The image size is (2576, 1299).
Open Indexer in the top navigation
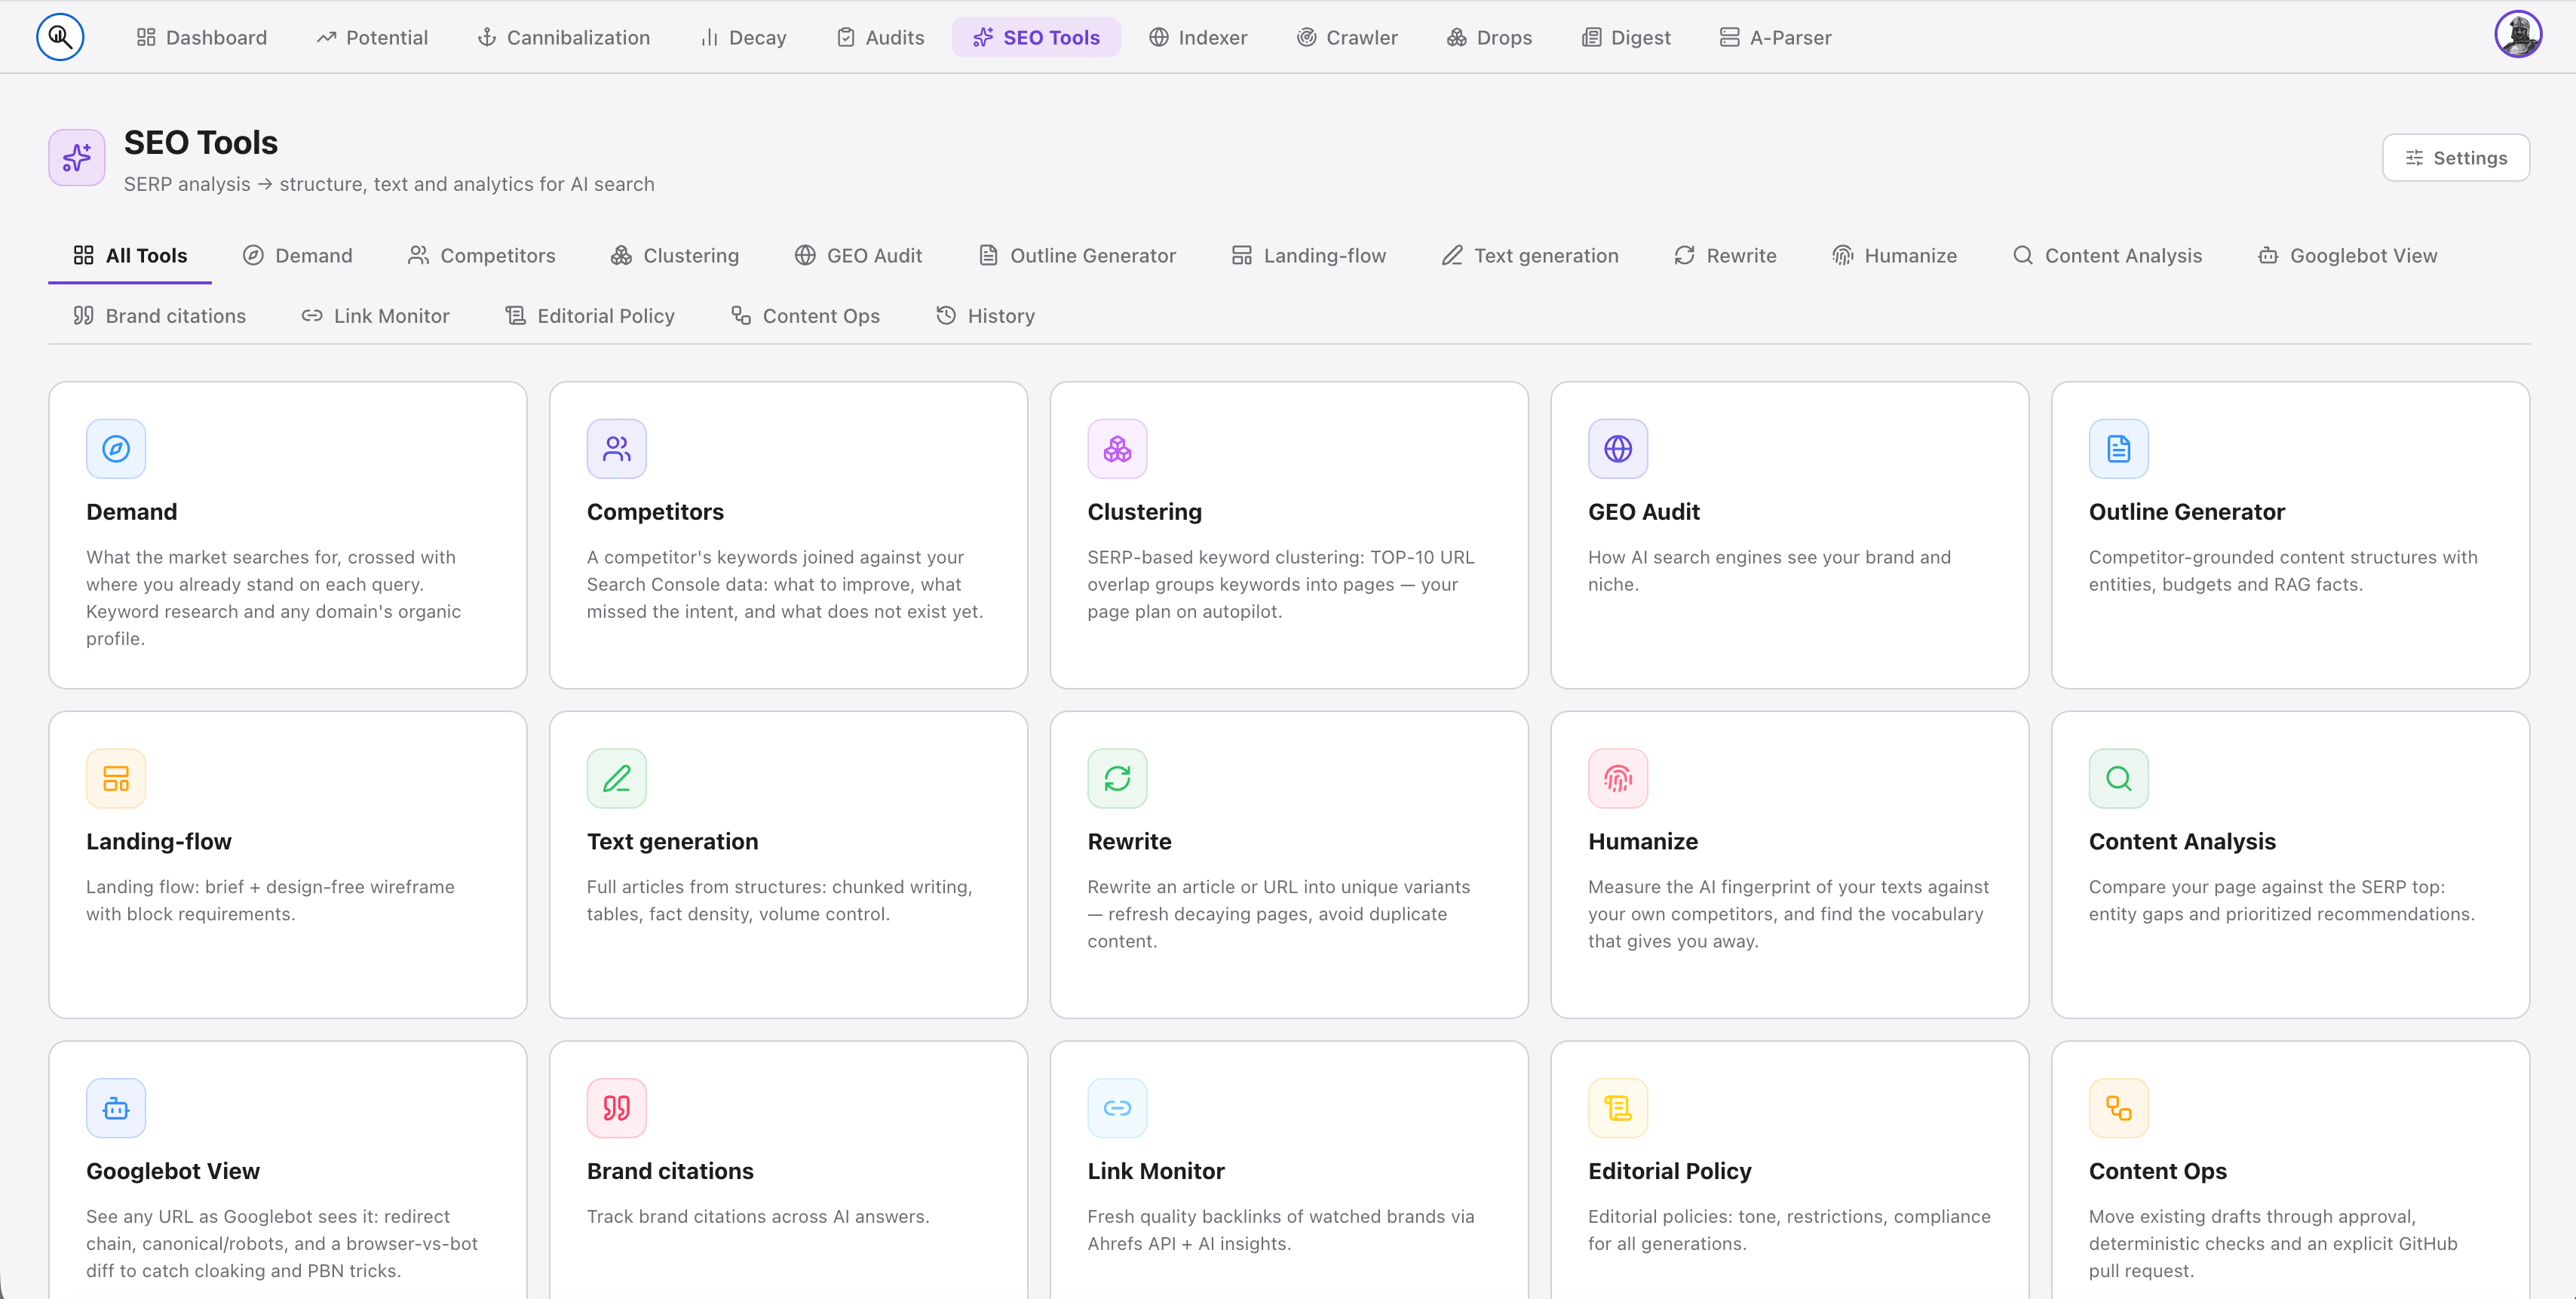1198,37
